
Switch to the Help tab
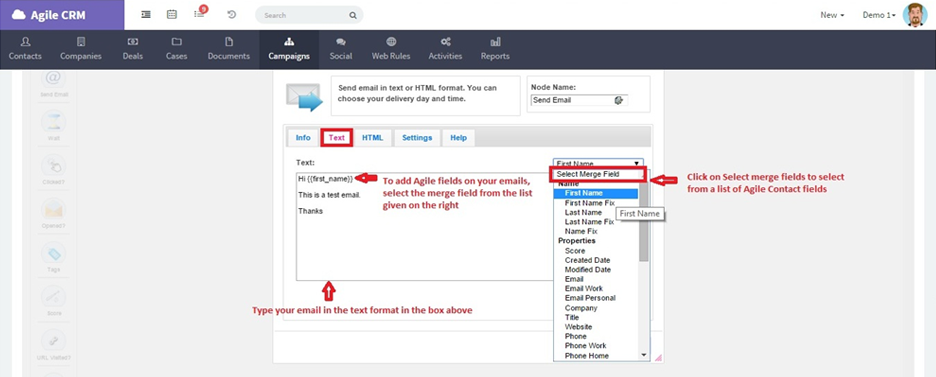(x=458, y=138)
